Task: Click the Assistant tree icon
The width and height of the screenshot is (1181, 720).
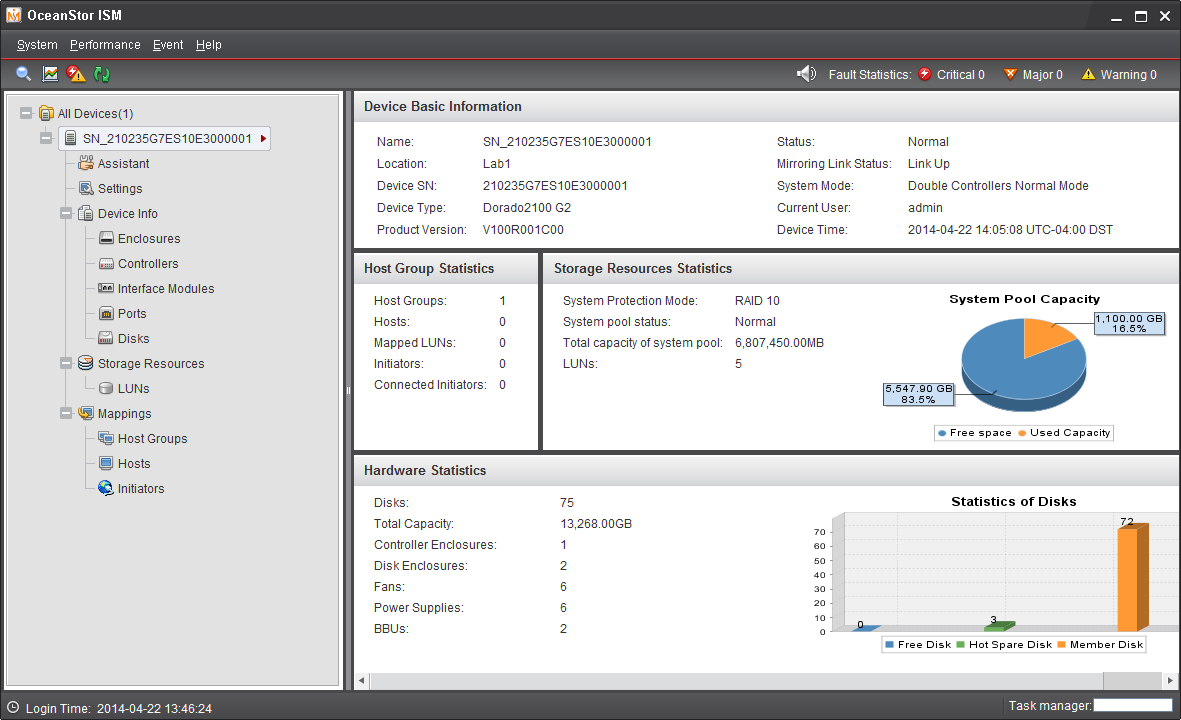Action: pyautogui.click(x=86, y=163)
